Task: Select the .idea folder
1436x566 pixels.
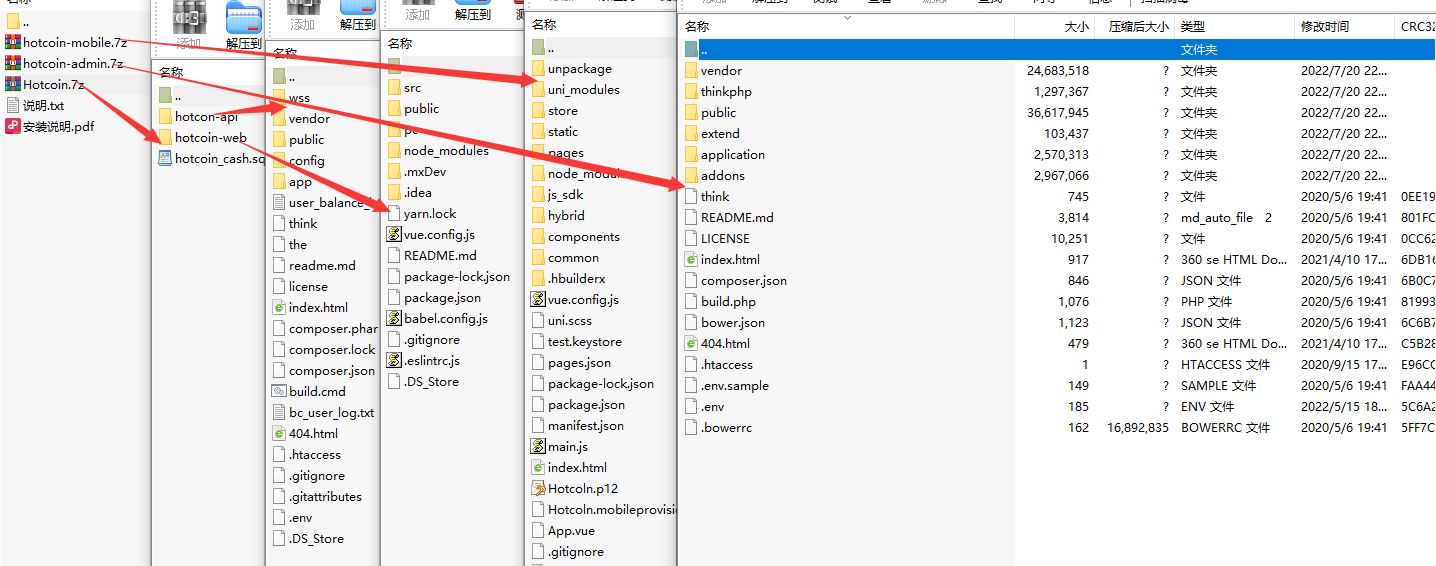Action: point(411,192)
